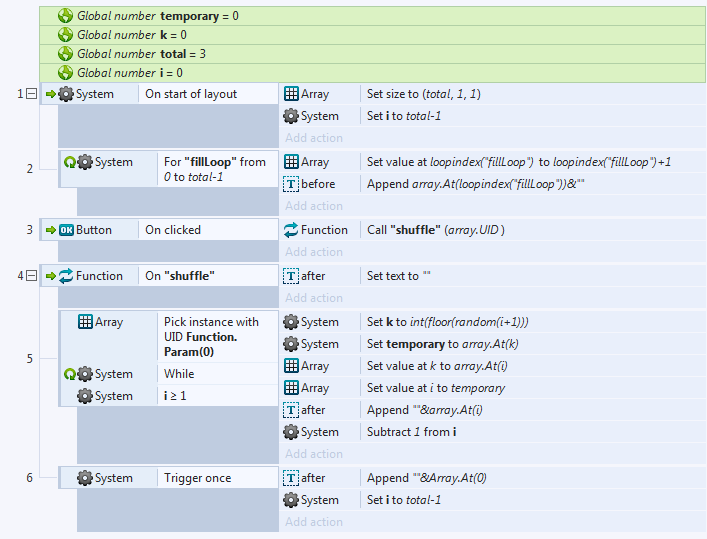This screenshot has height=539, width=707.
Task: Click Add action under event 3
Action: (x=313, y=252)
